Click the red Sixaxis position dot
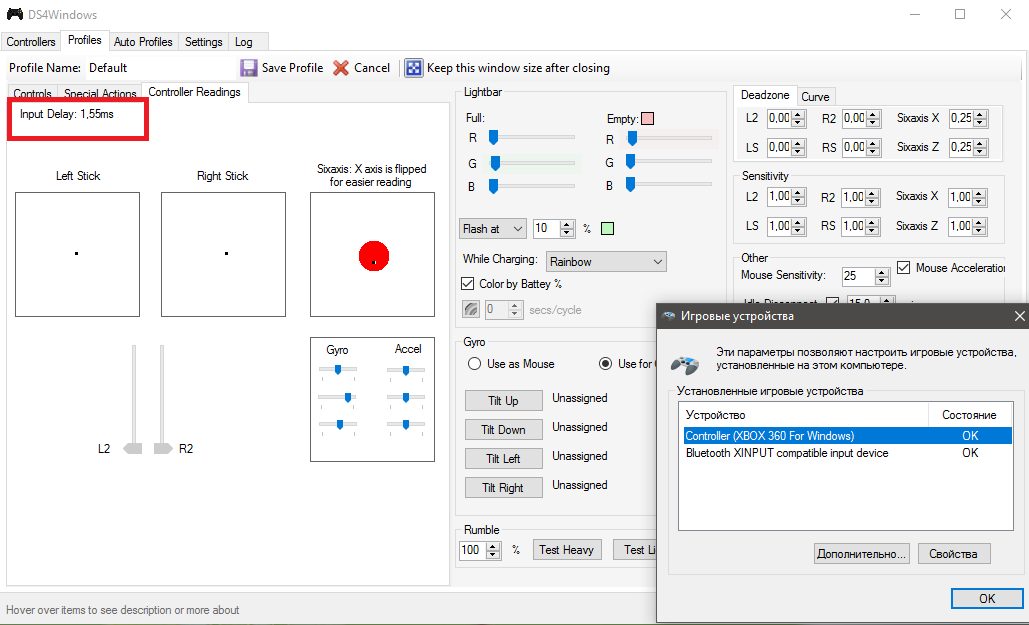 pos(374,255)
